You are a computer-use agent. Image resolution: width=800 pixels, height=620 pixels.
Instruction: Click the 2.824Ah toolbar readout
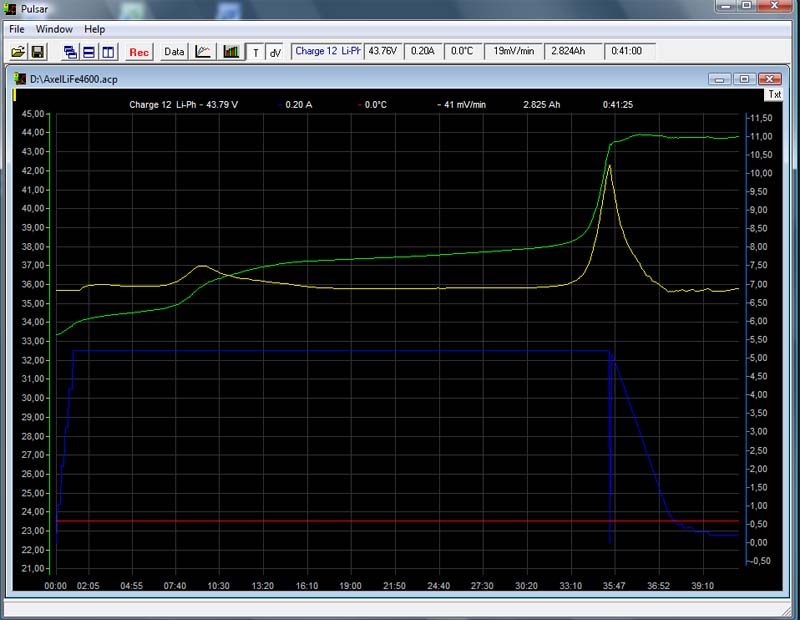tap(572, 51)
